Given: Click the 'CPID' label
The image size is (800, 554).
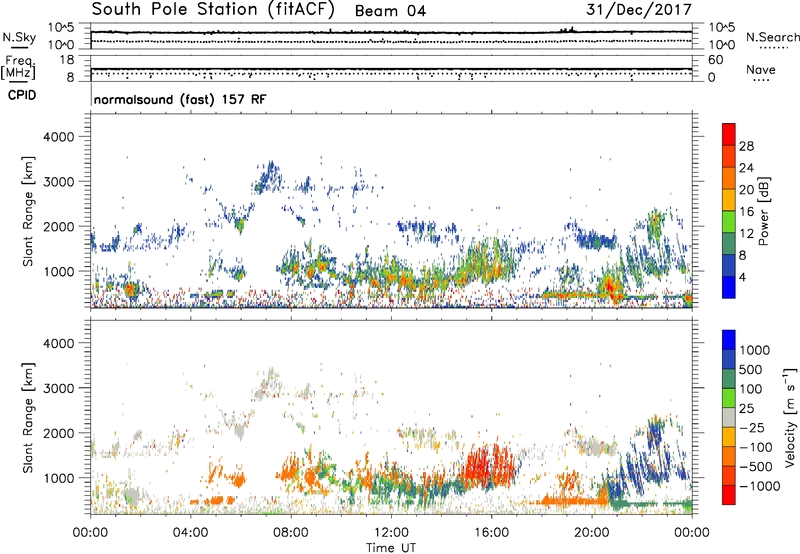Looking at the screenshot, I should [22, 95].
